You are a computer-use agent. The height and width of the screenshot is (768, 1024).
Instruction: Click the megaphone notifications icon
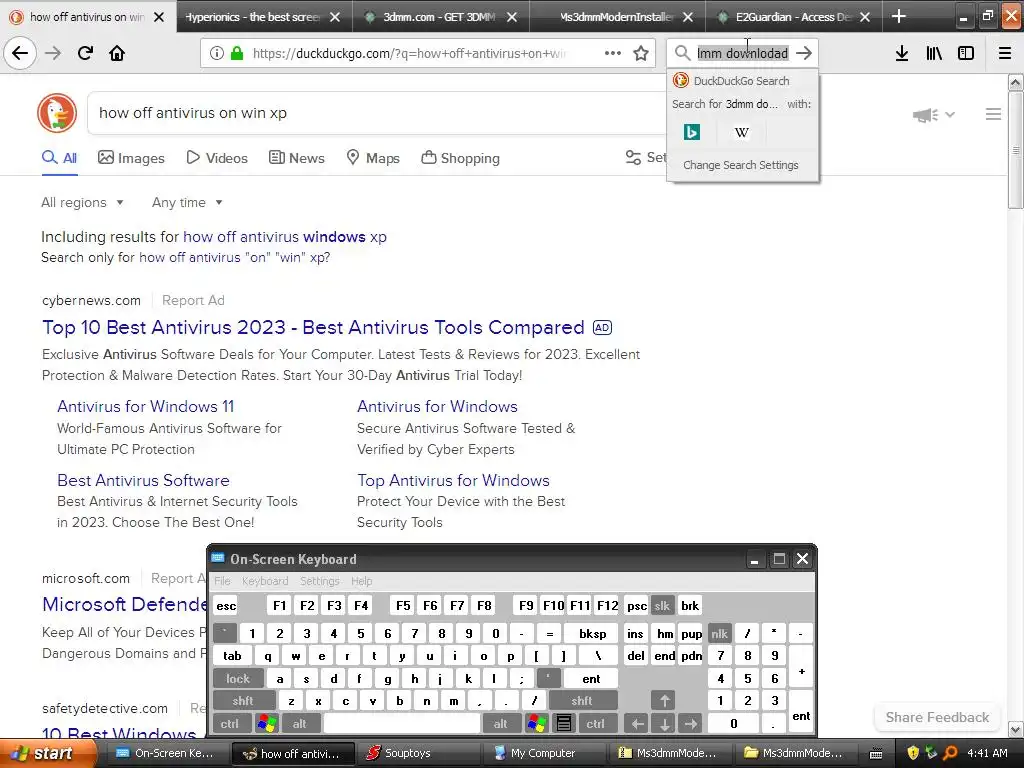(925, 115)
